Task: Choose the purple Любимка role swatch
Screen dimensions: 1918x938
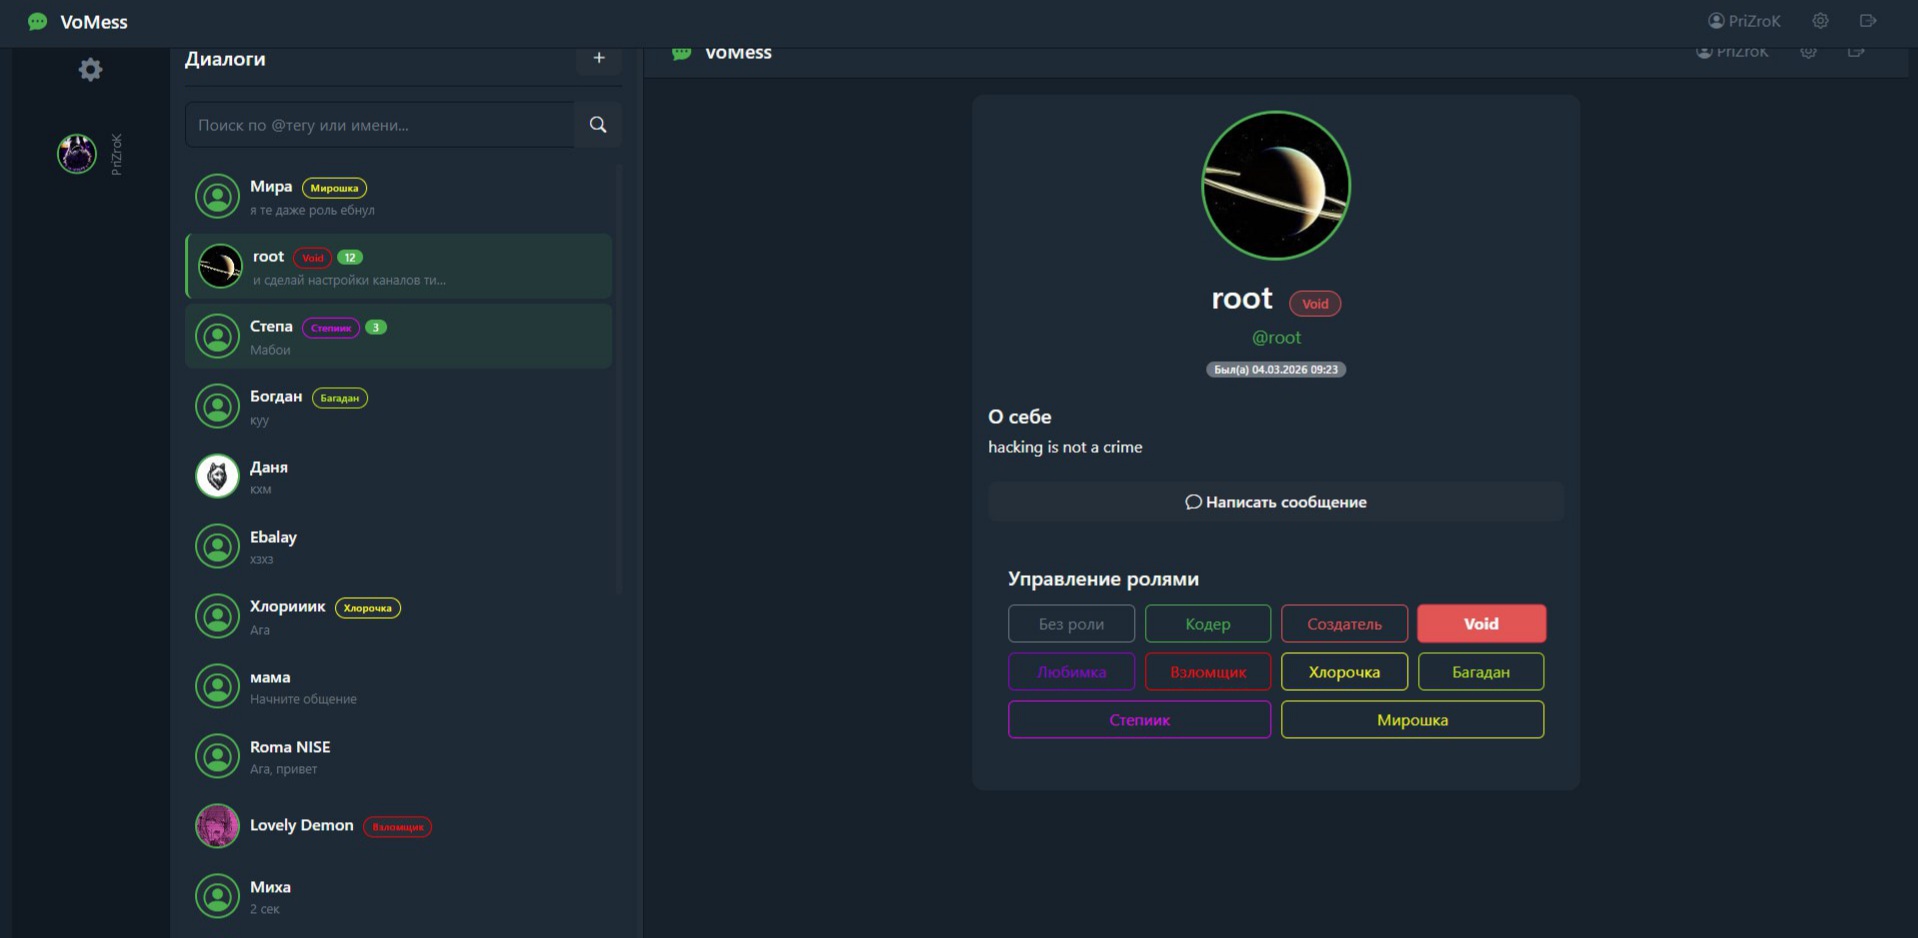Action: click(1071, 672)
